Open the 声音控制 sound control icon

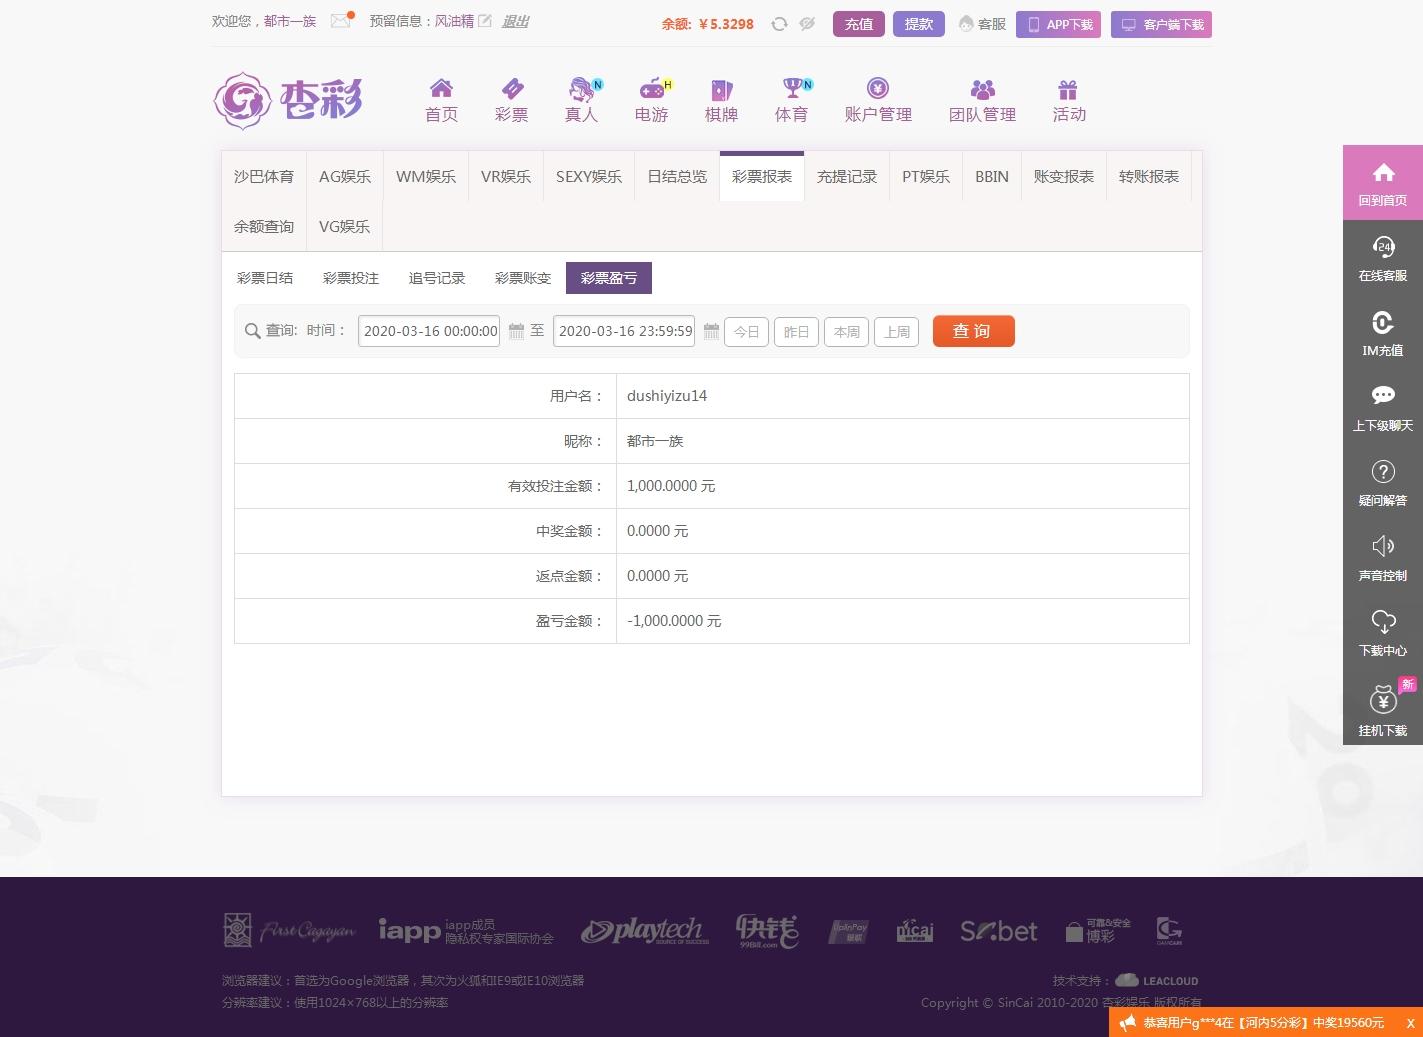[1382, 557]
